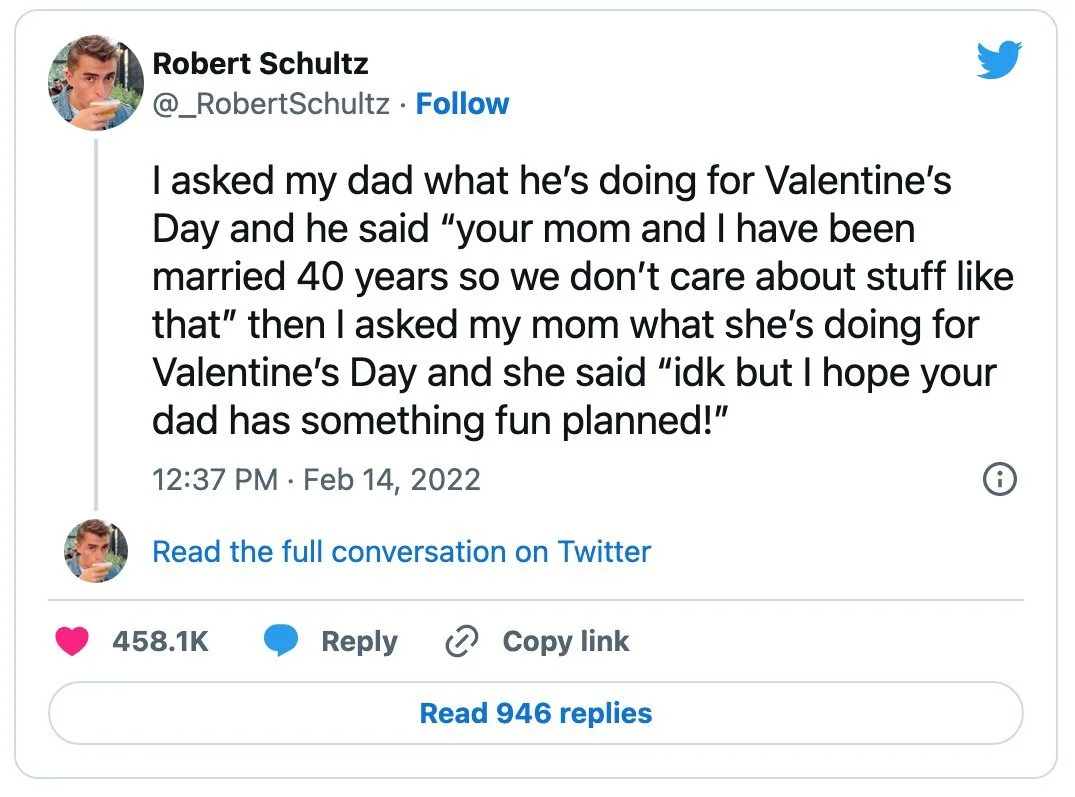Open Read 946 replies button
The width and height of the screenshot is (1075, 797).
tap(536, 713)
